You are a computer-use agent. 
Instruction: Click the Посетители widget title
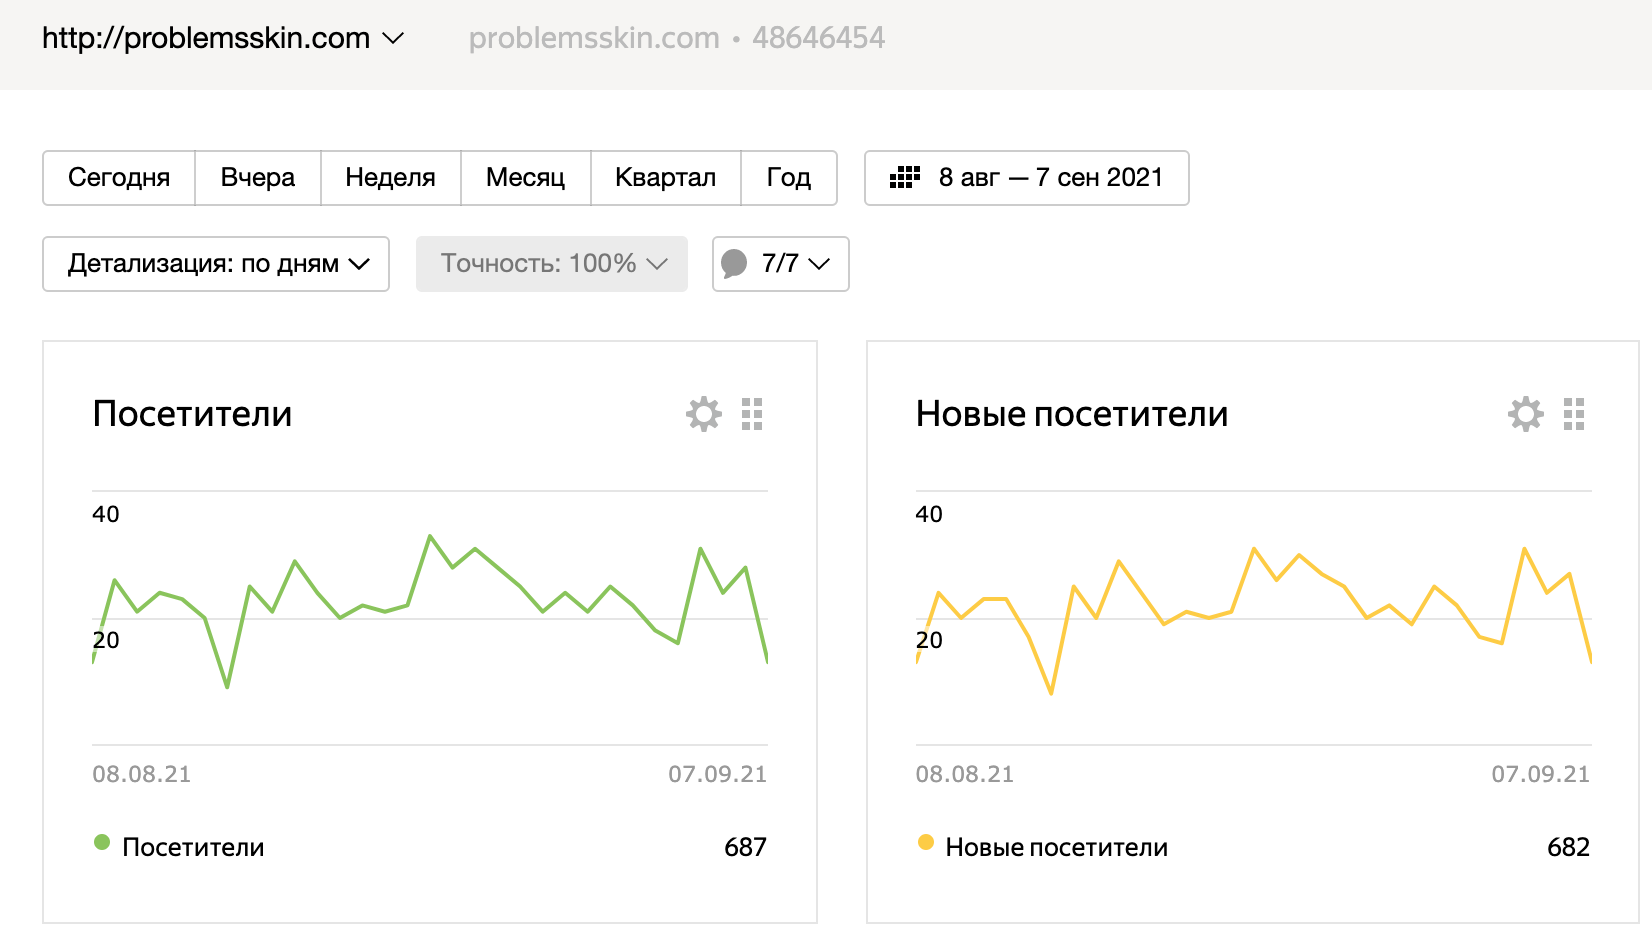click(x=192, y=414)
